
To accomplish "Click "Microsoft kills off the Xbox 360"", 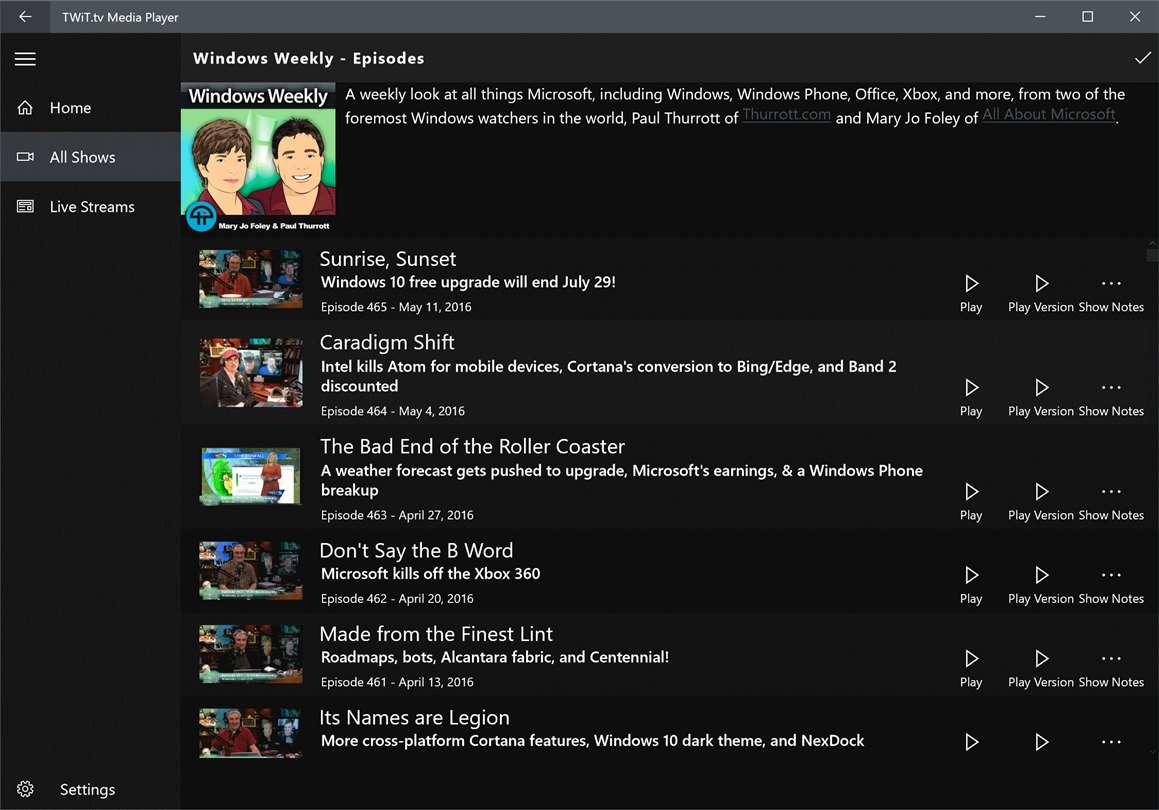I will [x=430, y=574].
